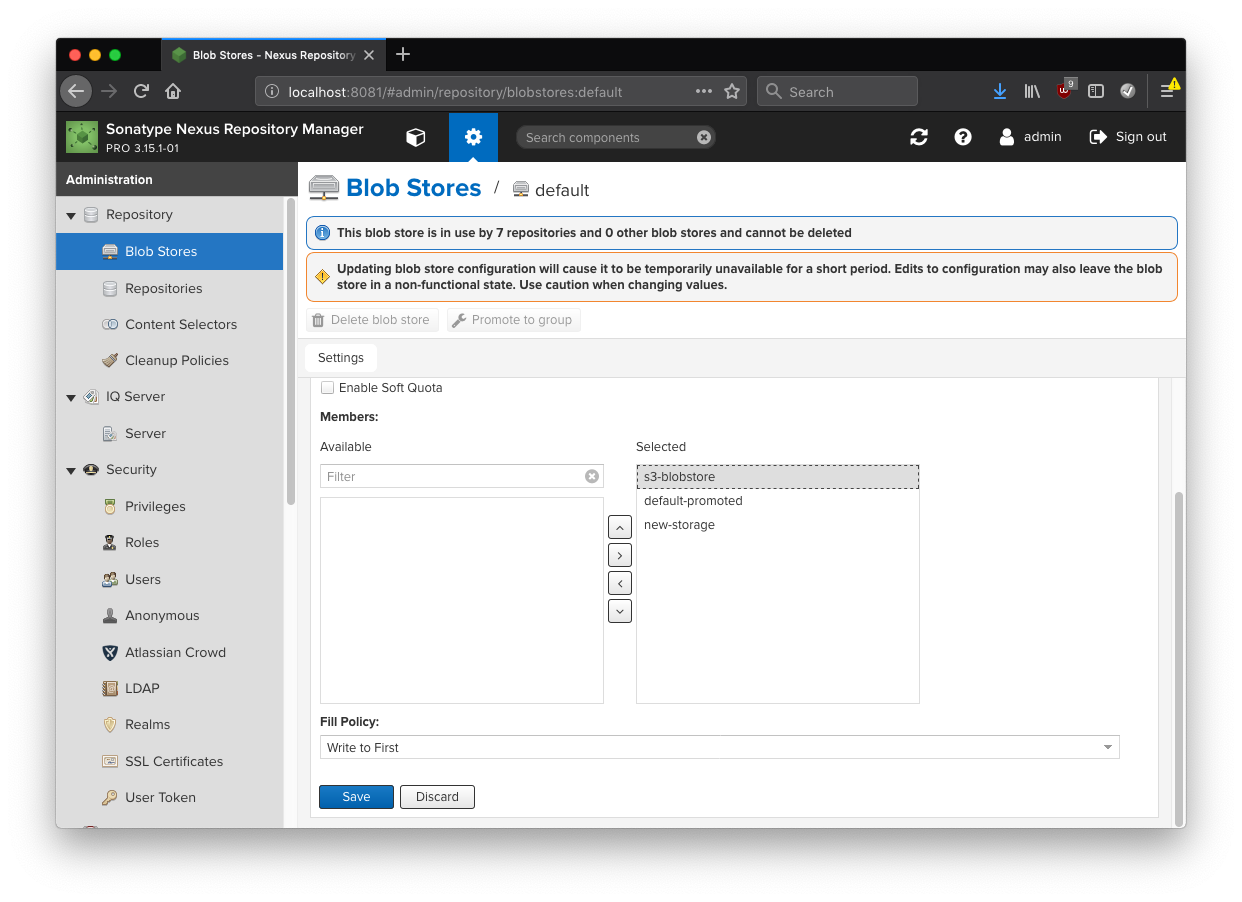Click the sidebar vertical scrollbar

pyautogui.click(x=291, y=350)
